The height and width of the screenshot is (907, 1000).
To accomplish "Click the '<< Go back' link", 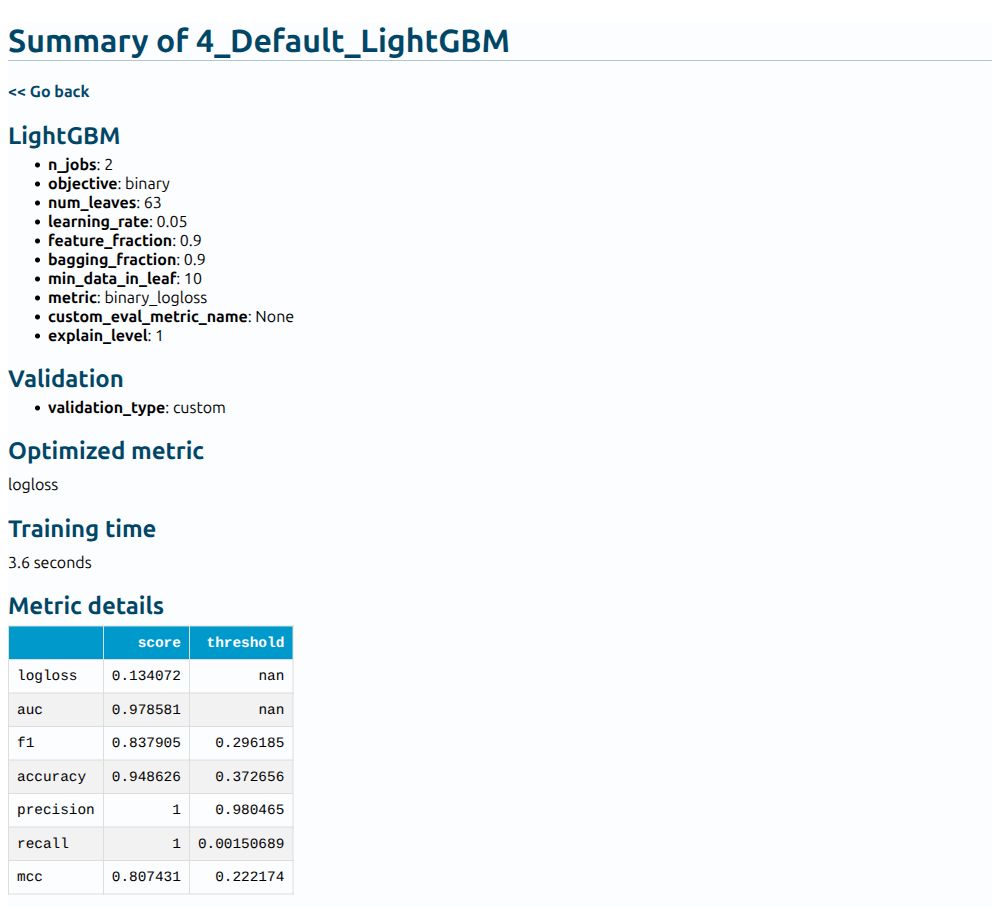I will [48, 92].
